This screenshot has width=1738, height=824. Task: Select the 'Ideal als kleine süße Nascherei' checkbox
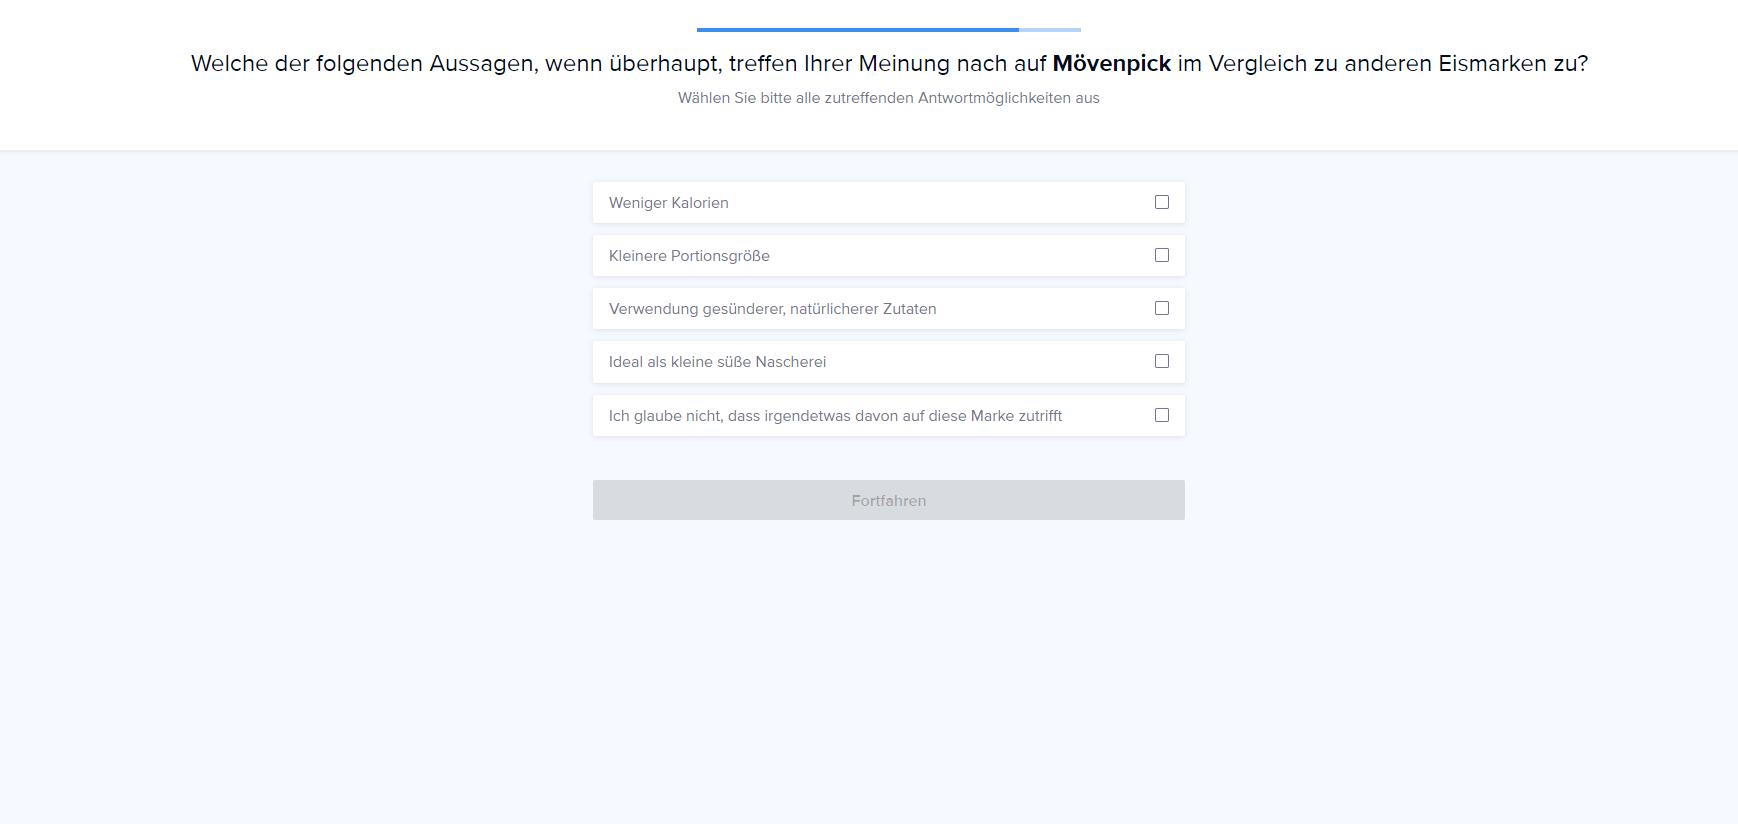1161,361
